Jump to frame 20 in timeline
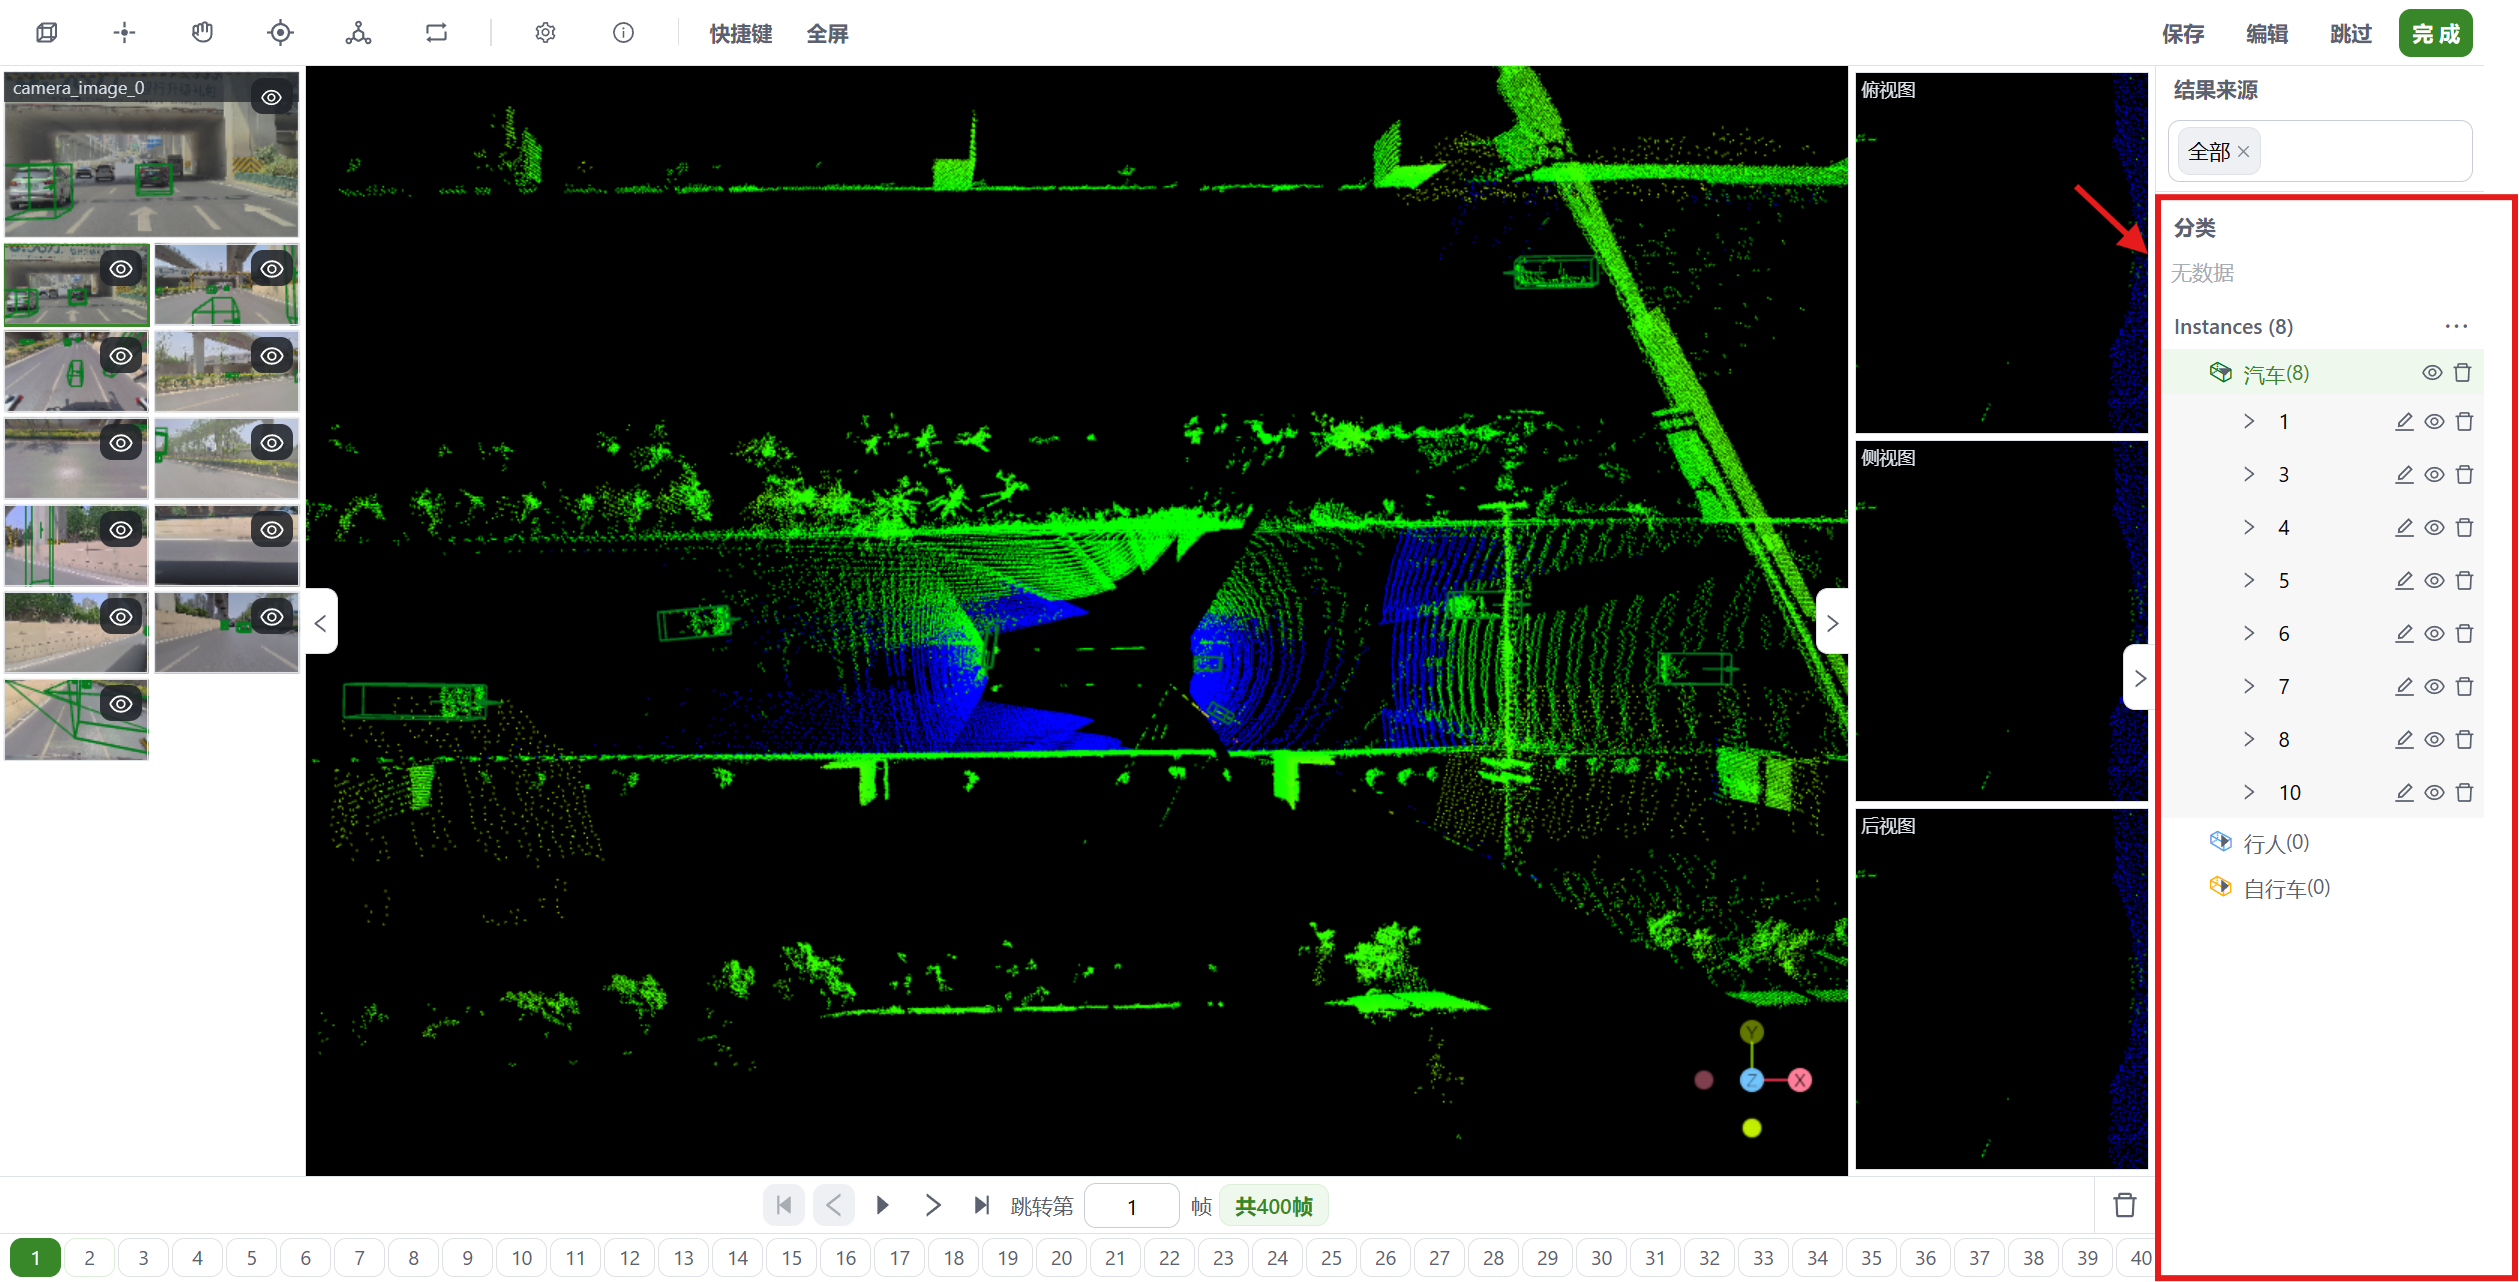2519x1282 pixels. pos(1061,1258)
